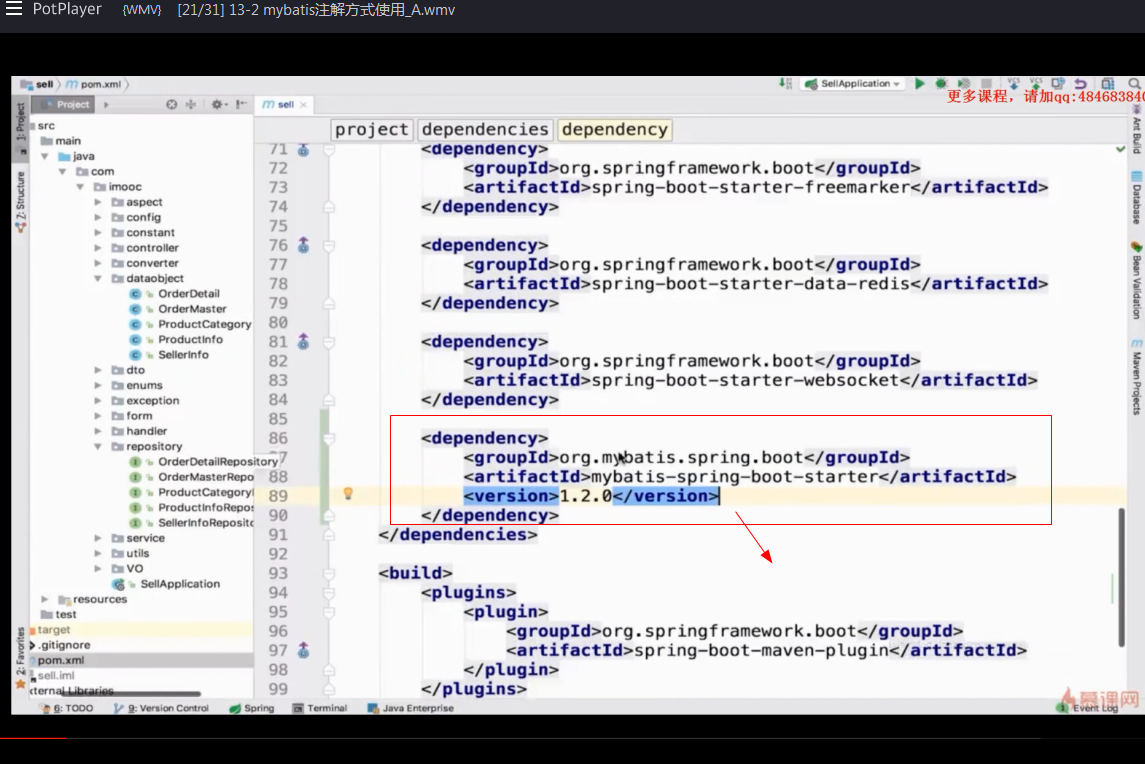Open the Maven Projects side tab
1145x764 pixels.
point(1136,378)
